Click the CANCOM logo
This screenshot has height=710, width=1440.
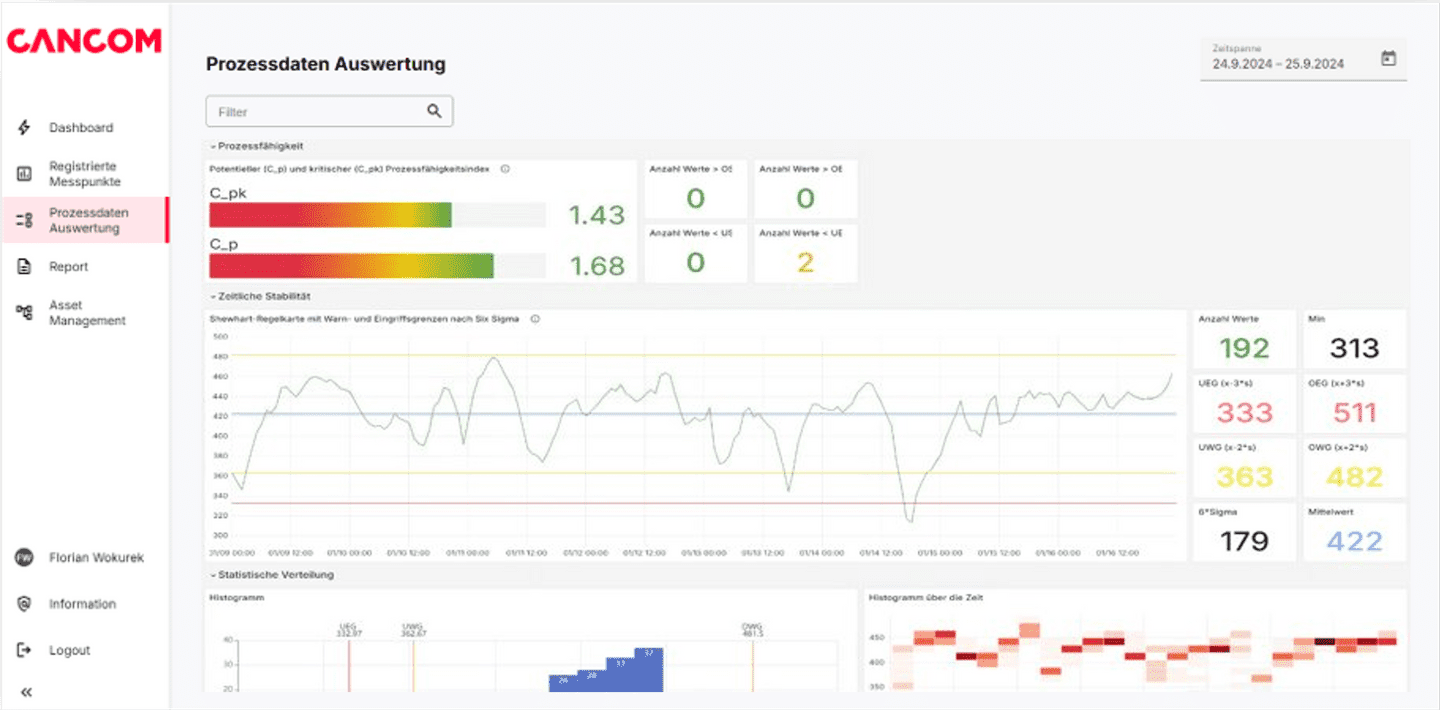(x=84, y=41)
